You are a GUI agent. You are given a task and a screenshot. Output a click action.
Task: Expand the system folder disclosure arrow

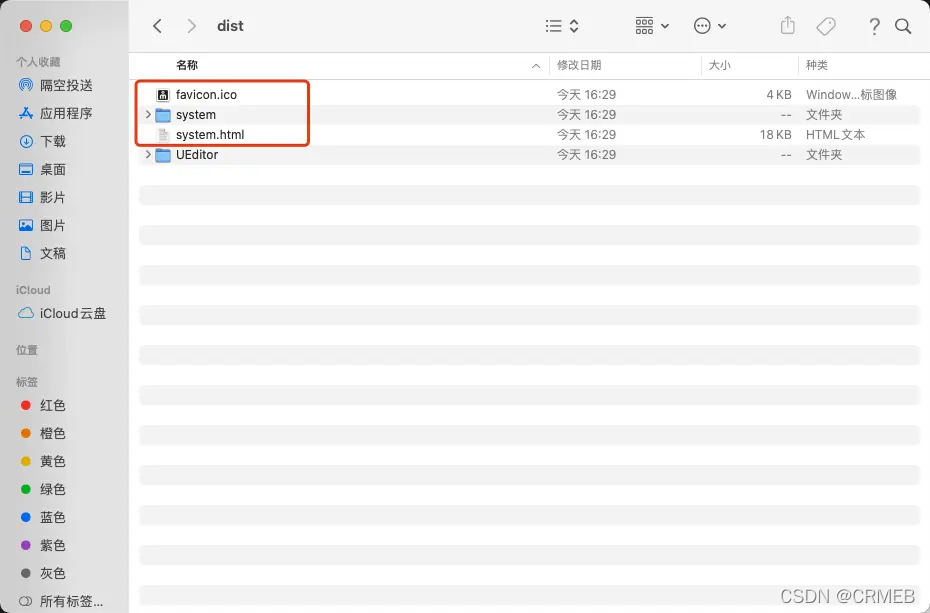[148, 114]
